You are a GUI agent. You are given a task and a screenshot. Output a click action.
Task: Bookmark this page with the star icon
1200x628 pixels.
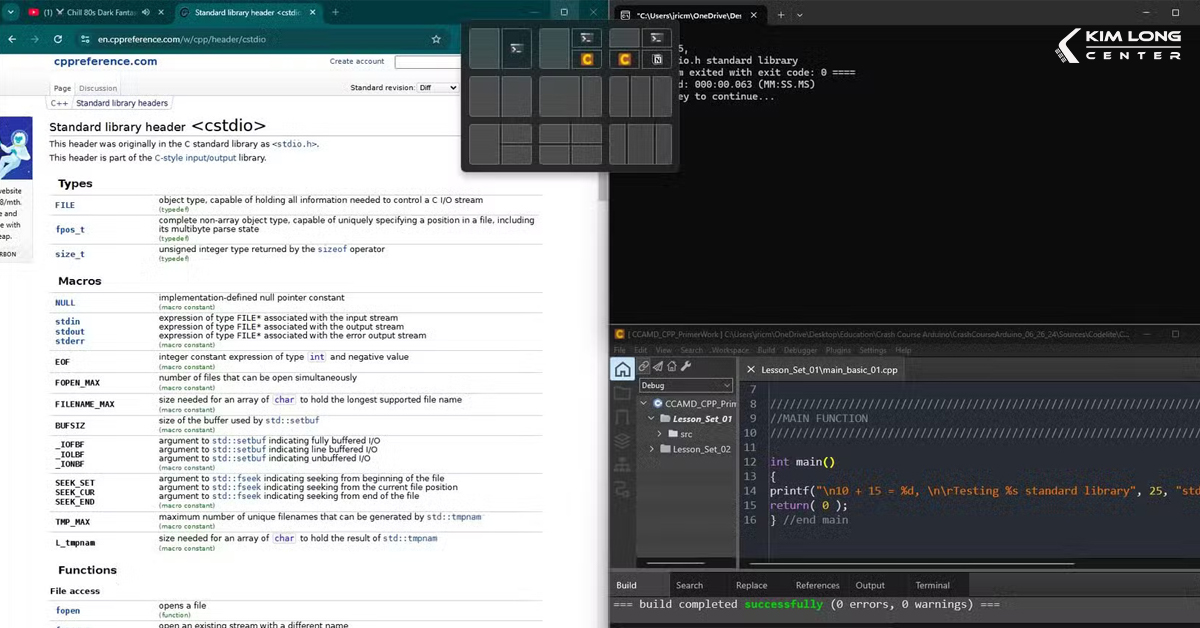436,39
